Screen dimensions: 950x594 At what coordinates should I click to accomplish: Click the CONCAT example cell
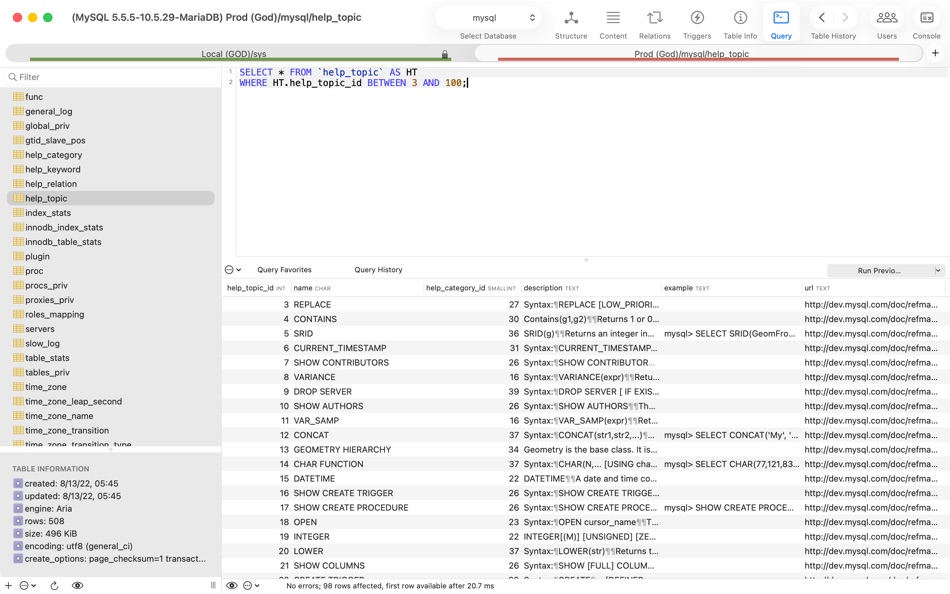tap(731, 435)
